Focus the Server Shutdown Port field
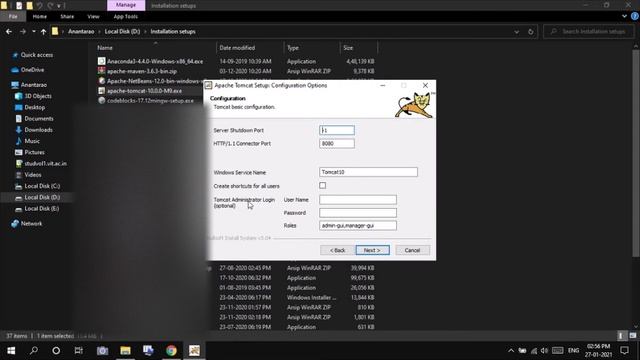640x360 pixels. [337, 130]
